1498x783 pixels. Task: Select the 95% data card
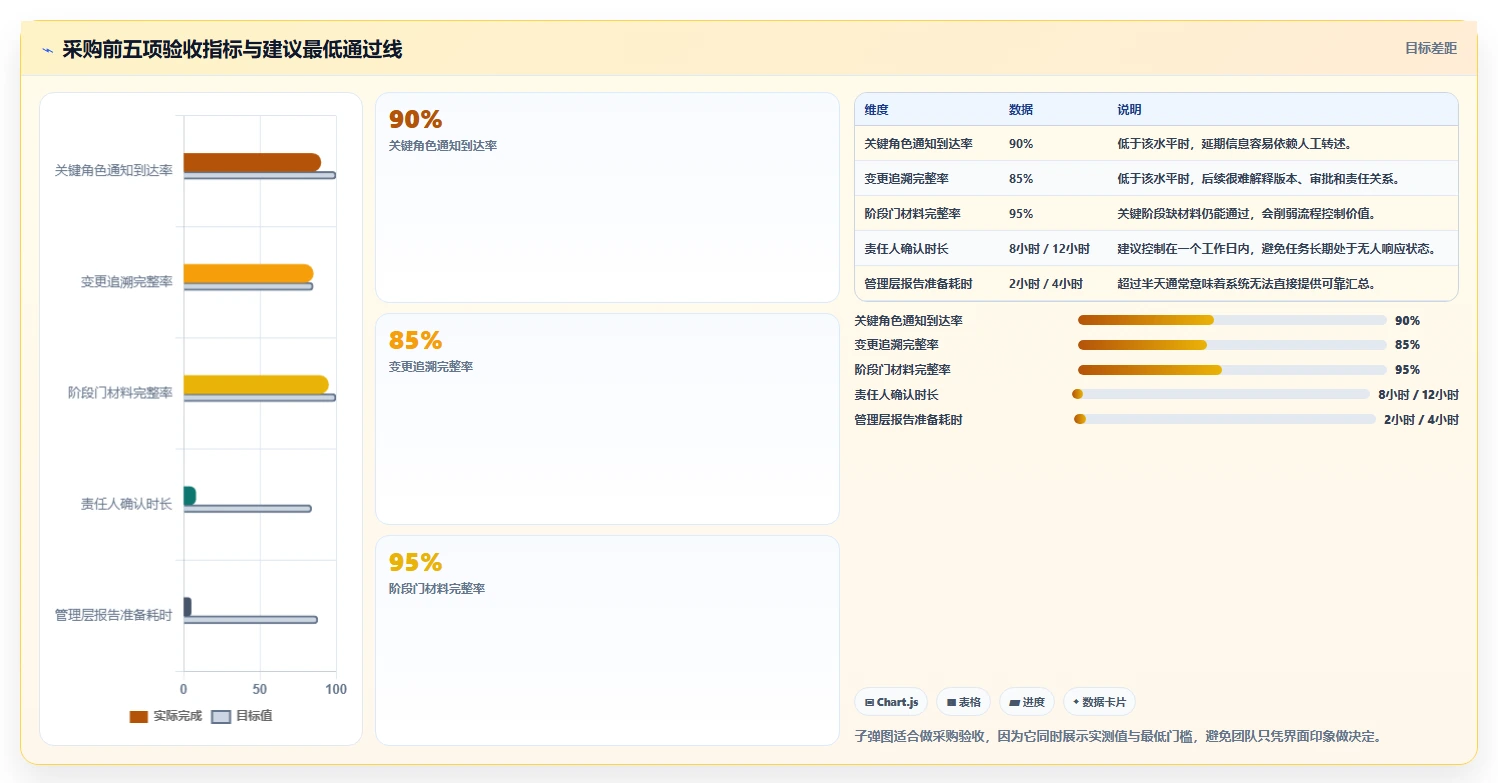coord(607,640)
